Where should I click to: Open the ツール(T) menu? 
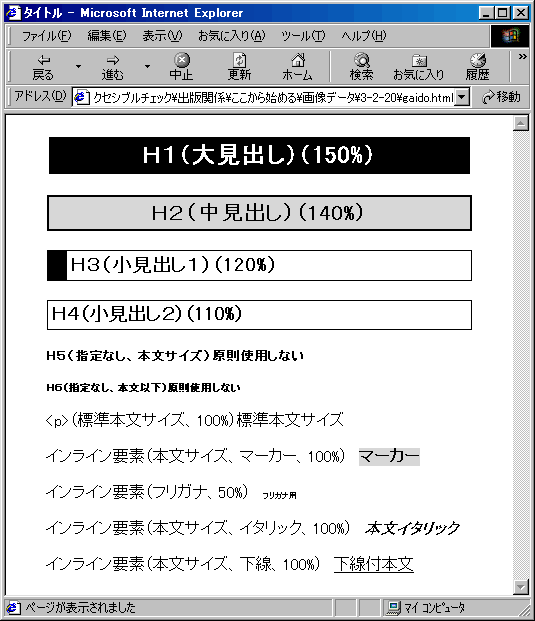[x=303, y=36]
